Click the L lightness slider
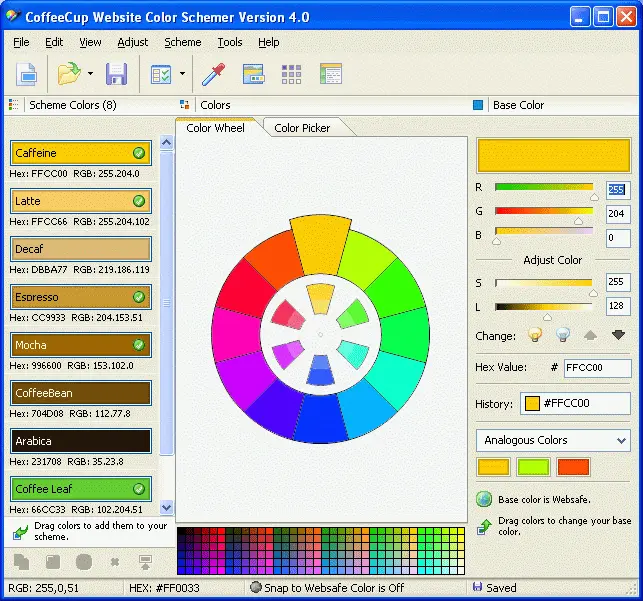This screenshot has width=643, height=601. click(x=544, y=307)
